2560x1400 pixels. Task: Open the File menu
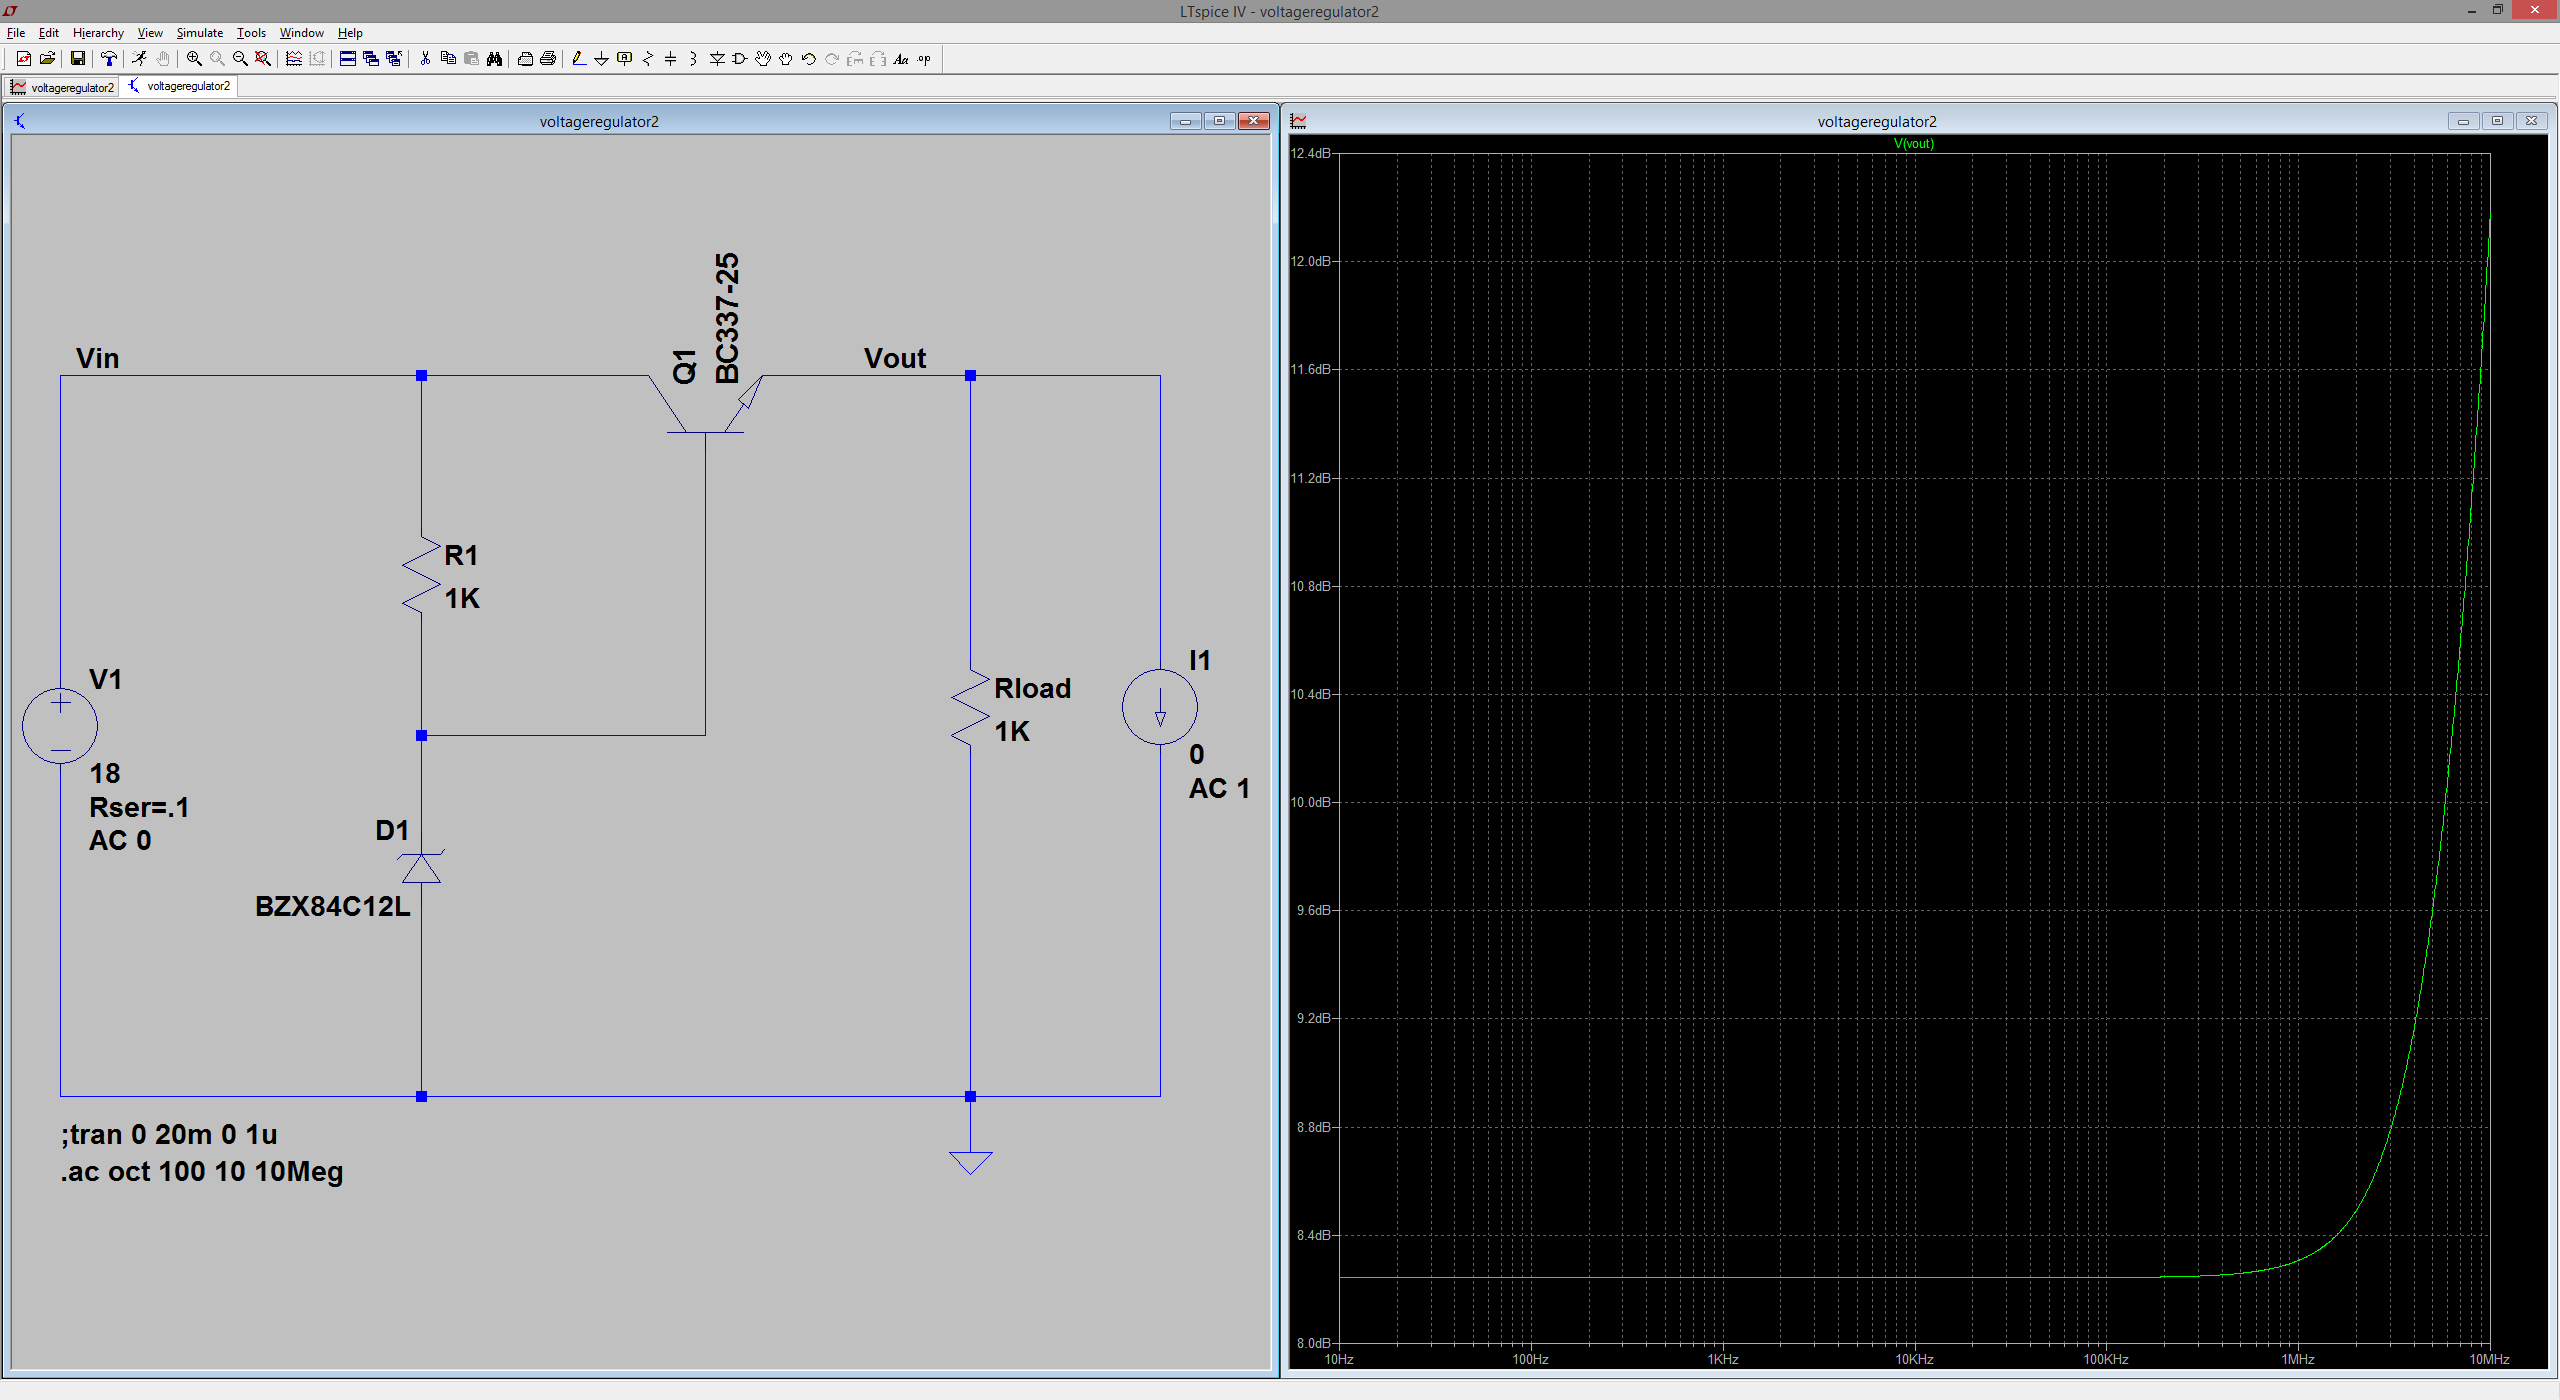pyautogui.click(x=16, y=33)
